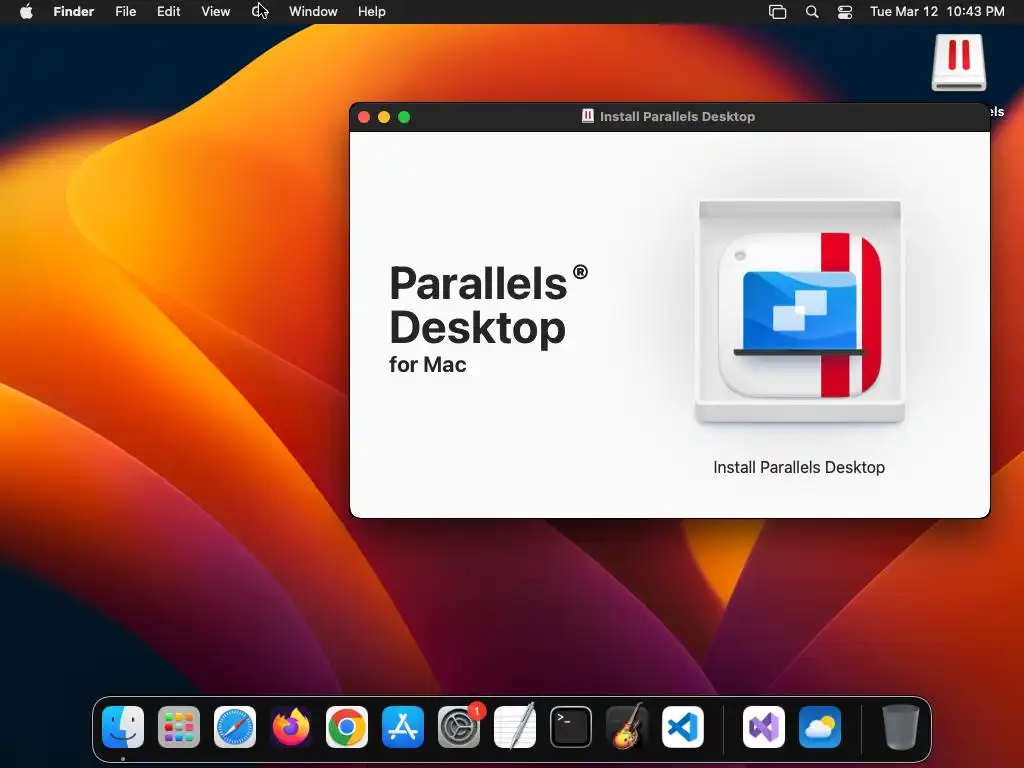Open the Window menu
Screen dimensions: 1024x768
(x=313, y=11)
